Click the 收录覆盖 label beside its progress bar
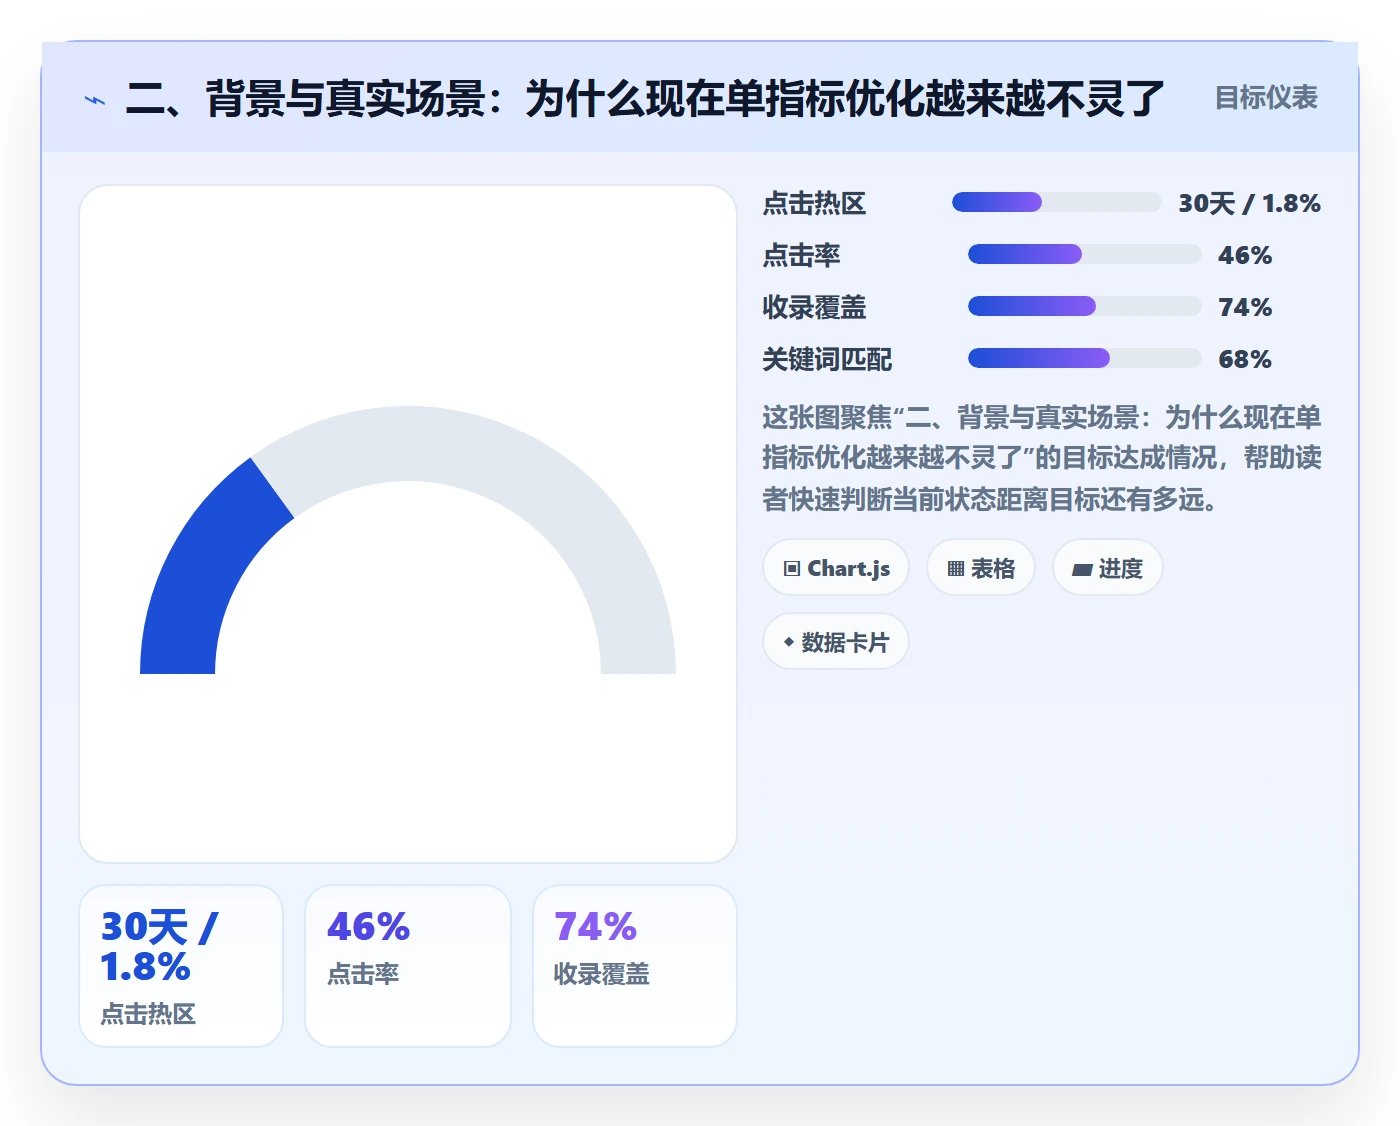 pos(814,307)
